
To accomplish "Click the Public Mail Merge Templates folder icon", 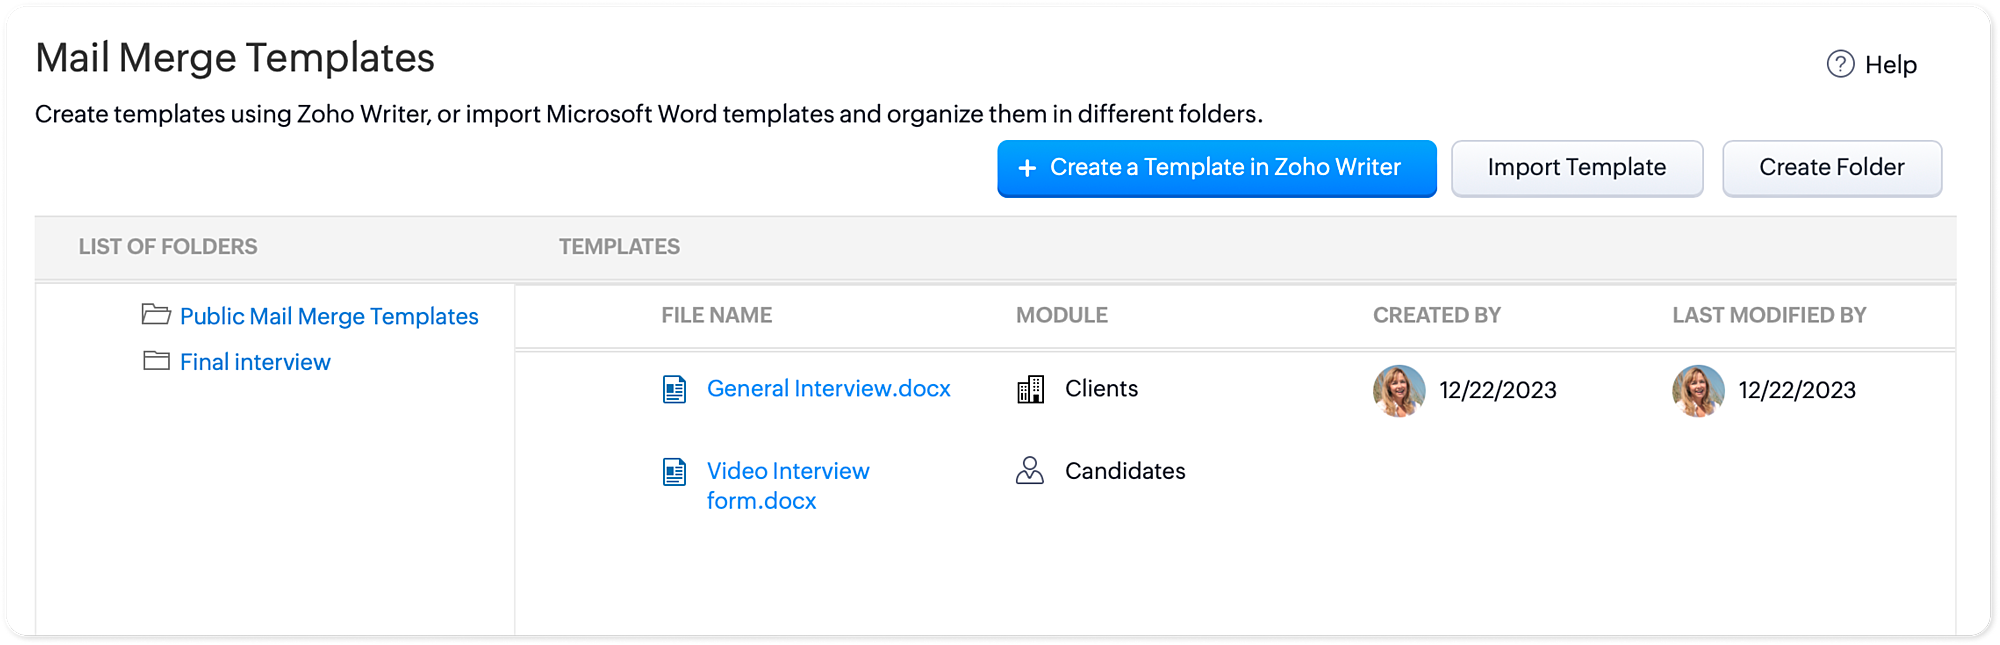I will point(156,315).
